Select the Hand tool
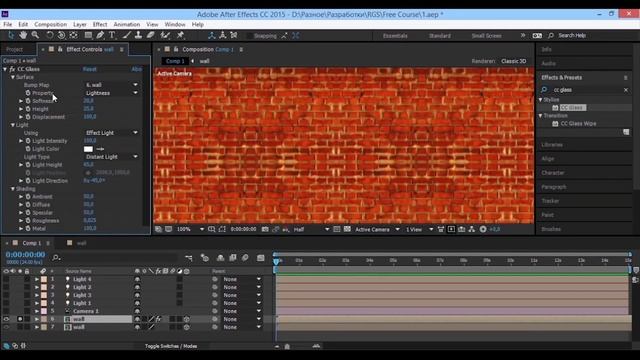This screenshot has width=640, height=360. 23,36
